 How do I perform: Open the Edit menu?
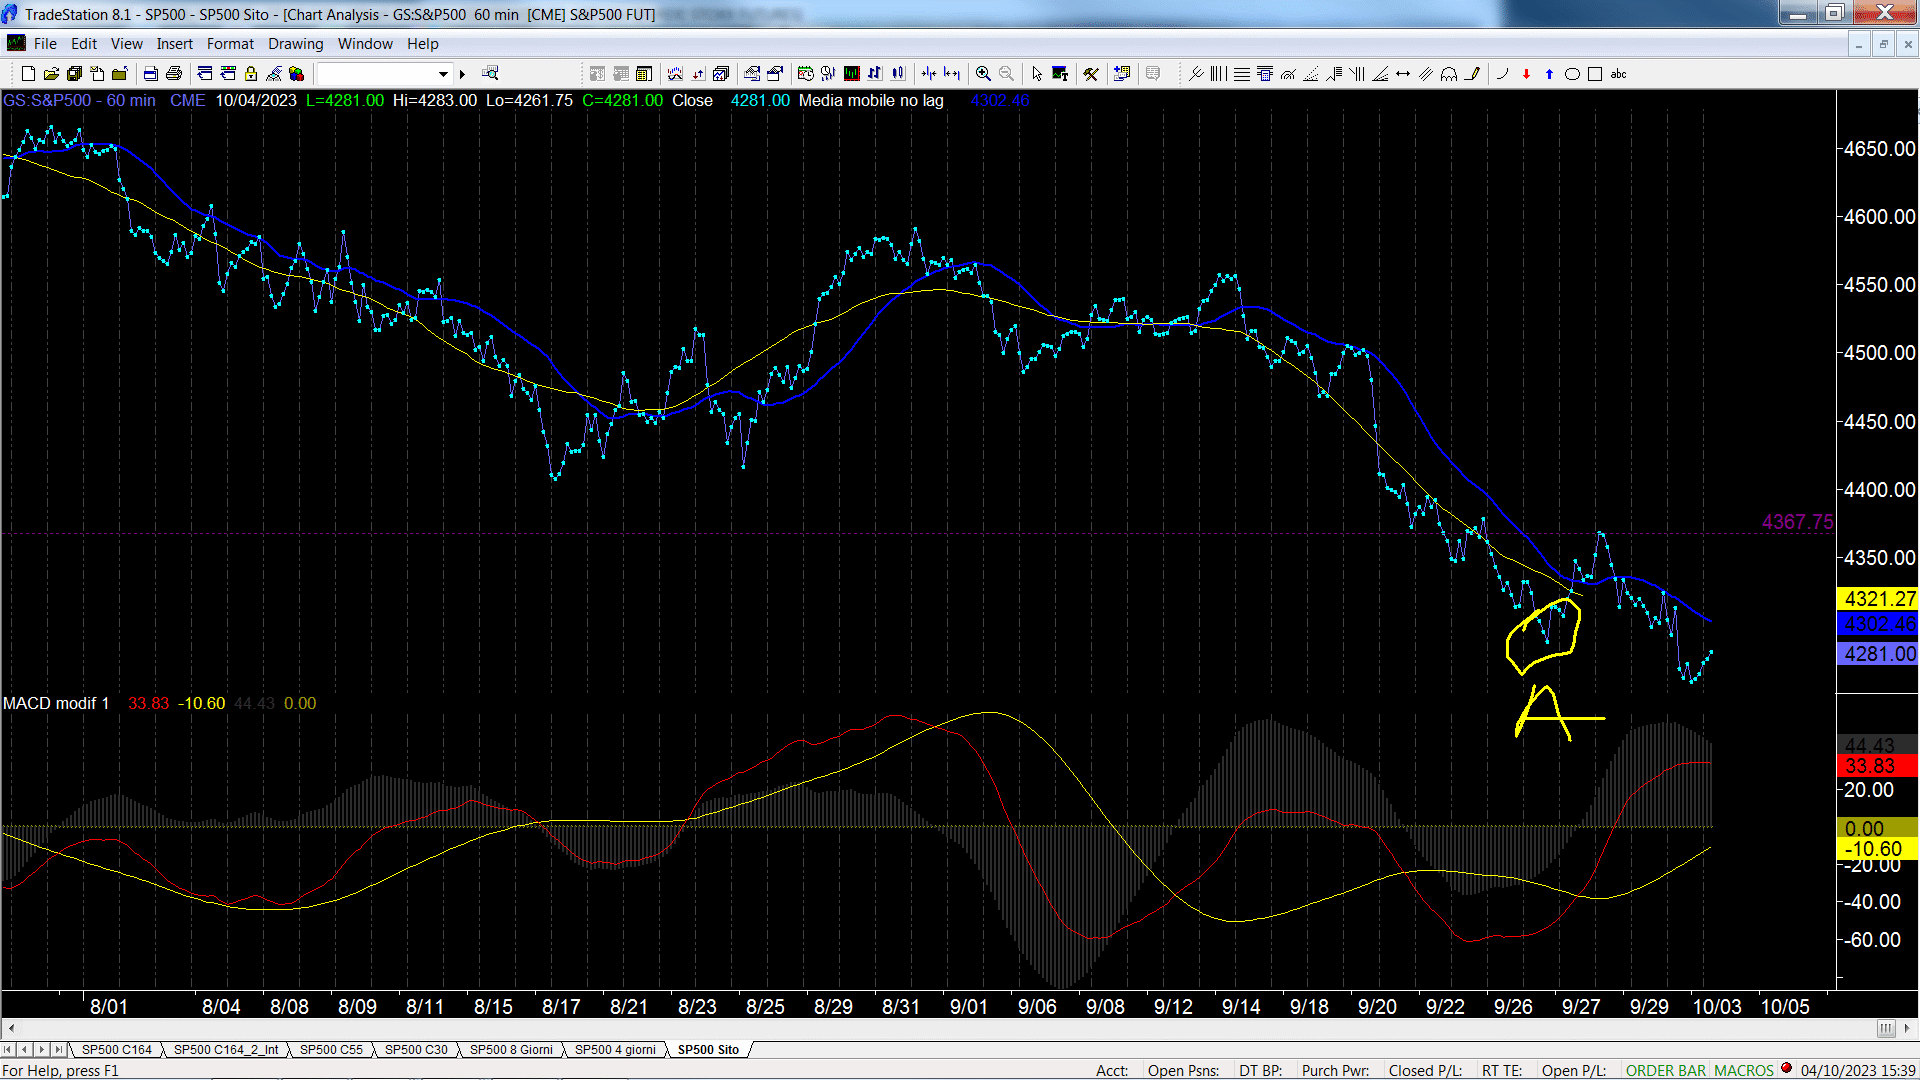pyautogui.click(x=84, y=44)
